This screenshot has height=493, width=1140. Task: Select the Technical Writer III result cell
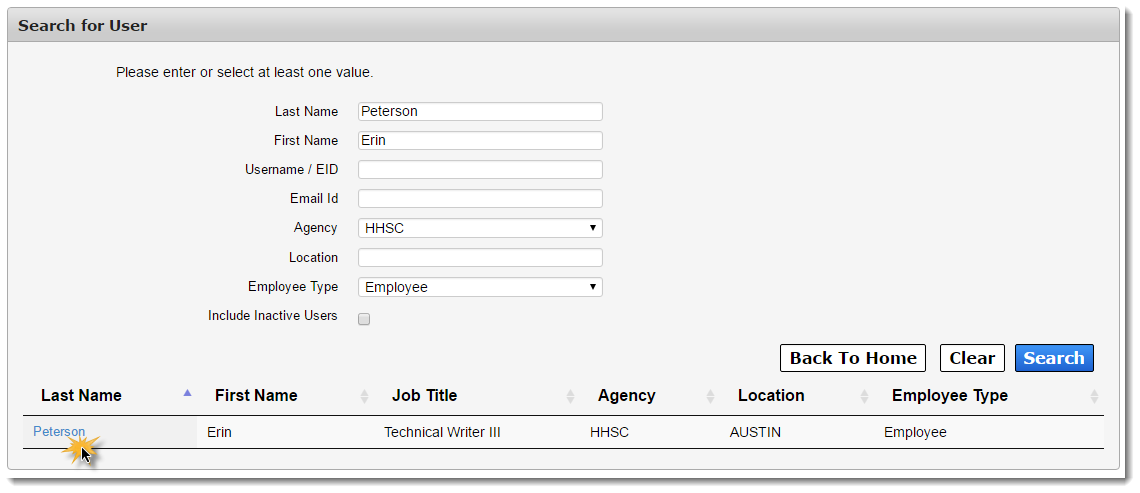[442, 433]
